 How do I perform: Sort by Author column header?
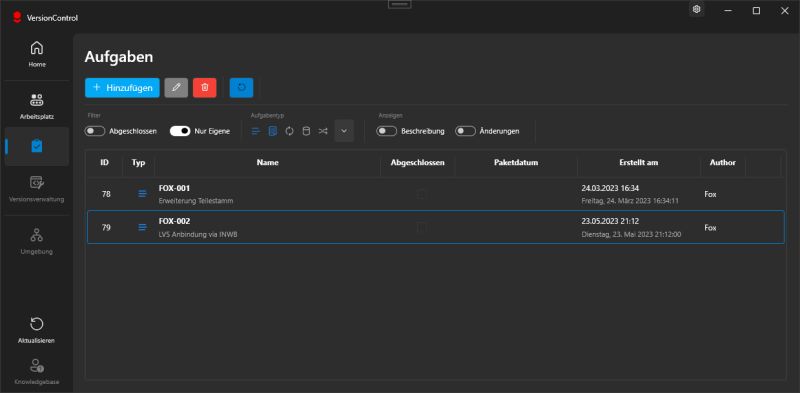point(722,163)
